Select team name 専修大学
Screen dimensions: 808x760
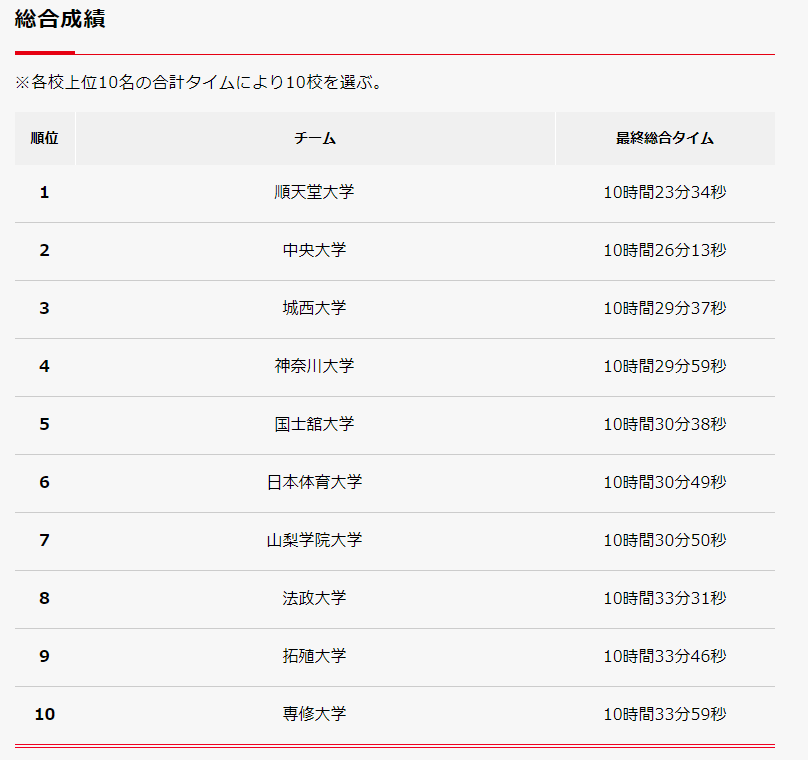point(314,714)
